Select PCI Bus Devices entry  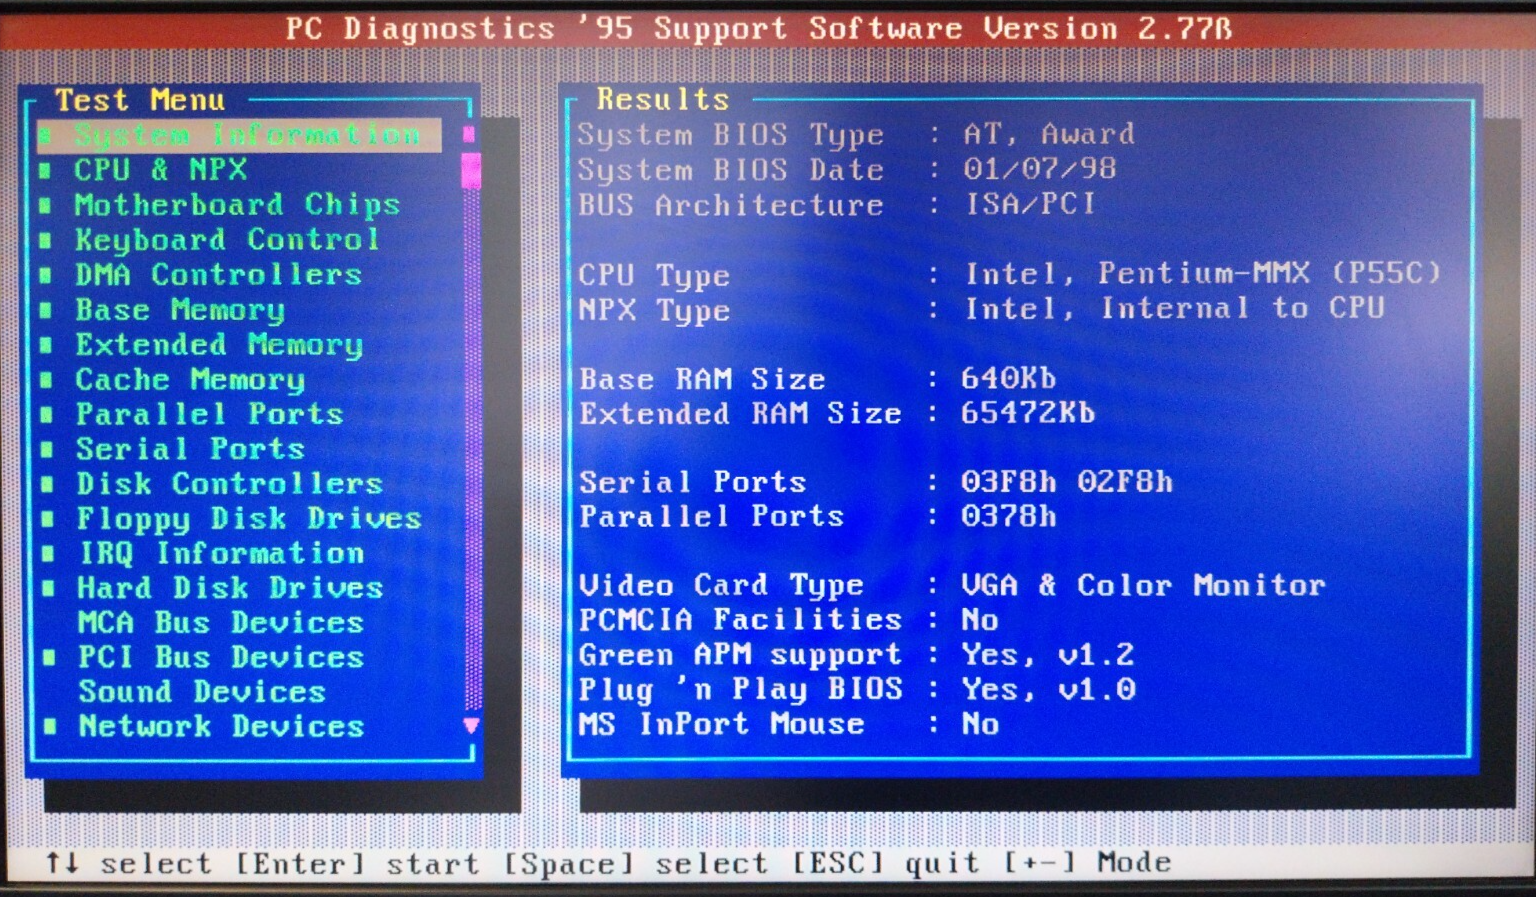pyautogui.click(x=221, y=657)
